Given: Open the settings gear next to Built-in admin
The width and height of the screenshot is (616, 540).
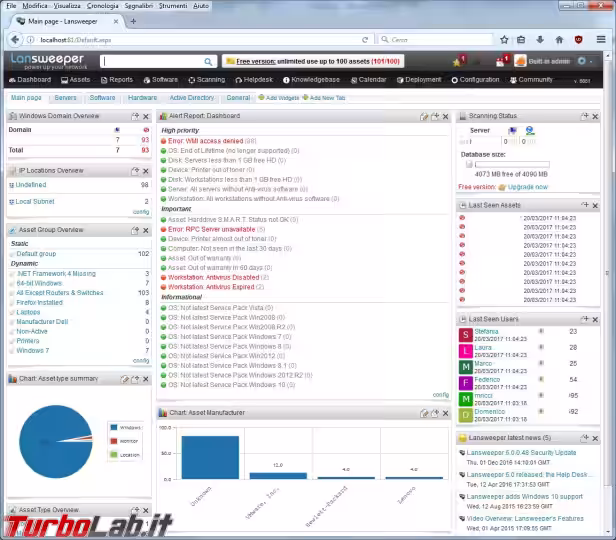Looking at the screenshot, I should click(582, 61).
